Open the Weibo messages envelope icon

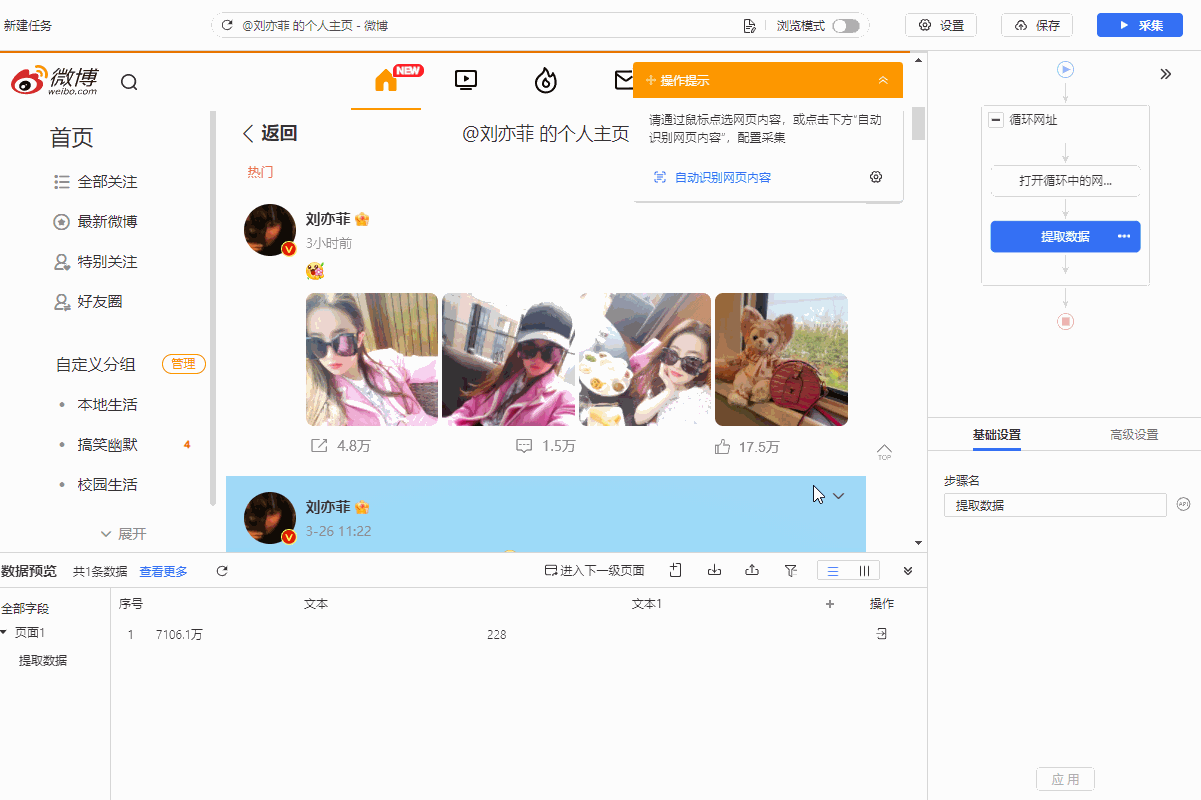click(624, 80)
